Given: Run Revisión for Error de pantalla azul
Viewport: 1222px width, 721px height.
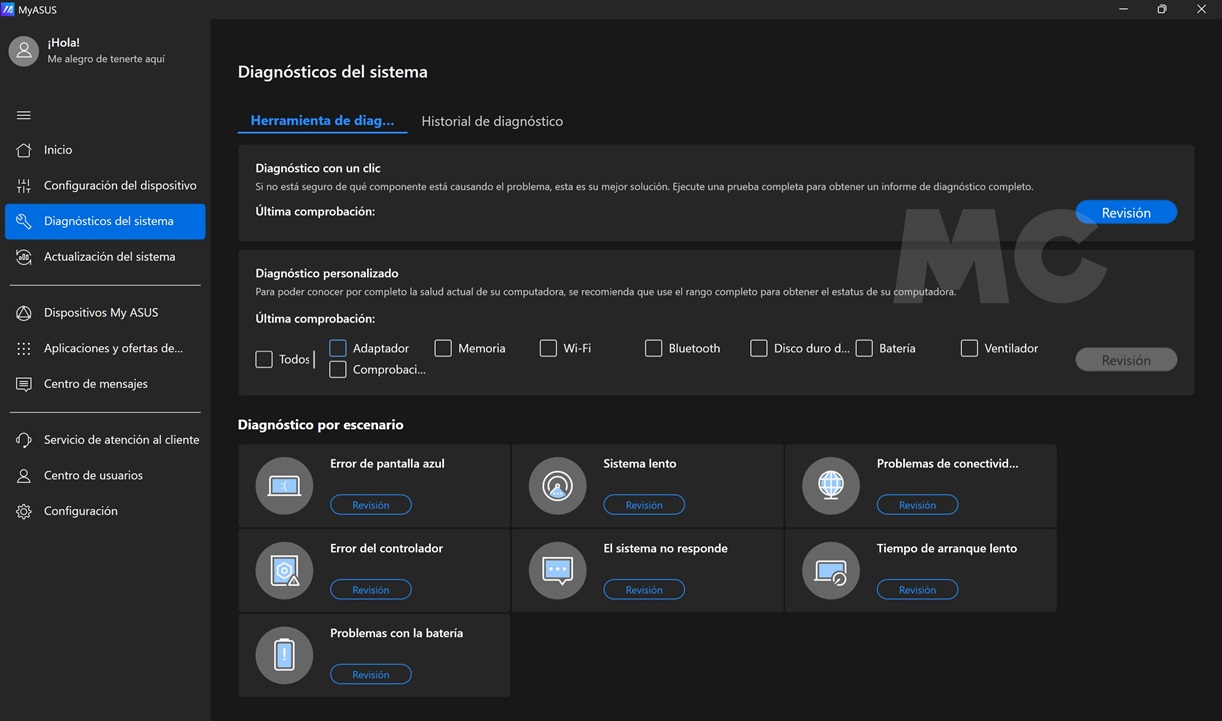Looking at the screenshot, I should pos(370,505).
